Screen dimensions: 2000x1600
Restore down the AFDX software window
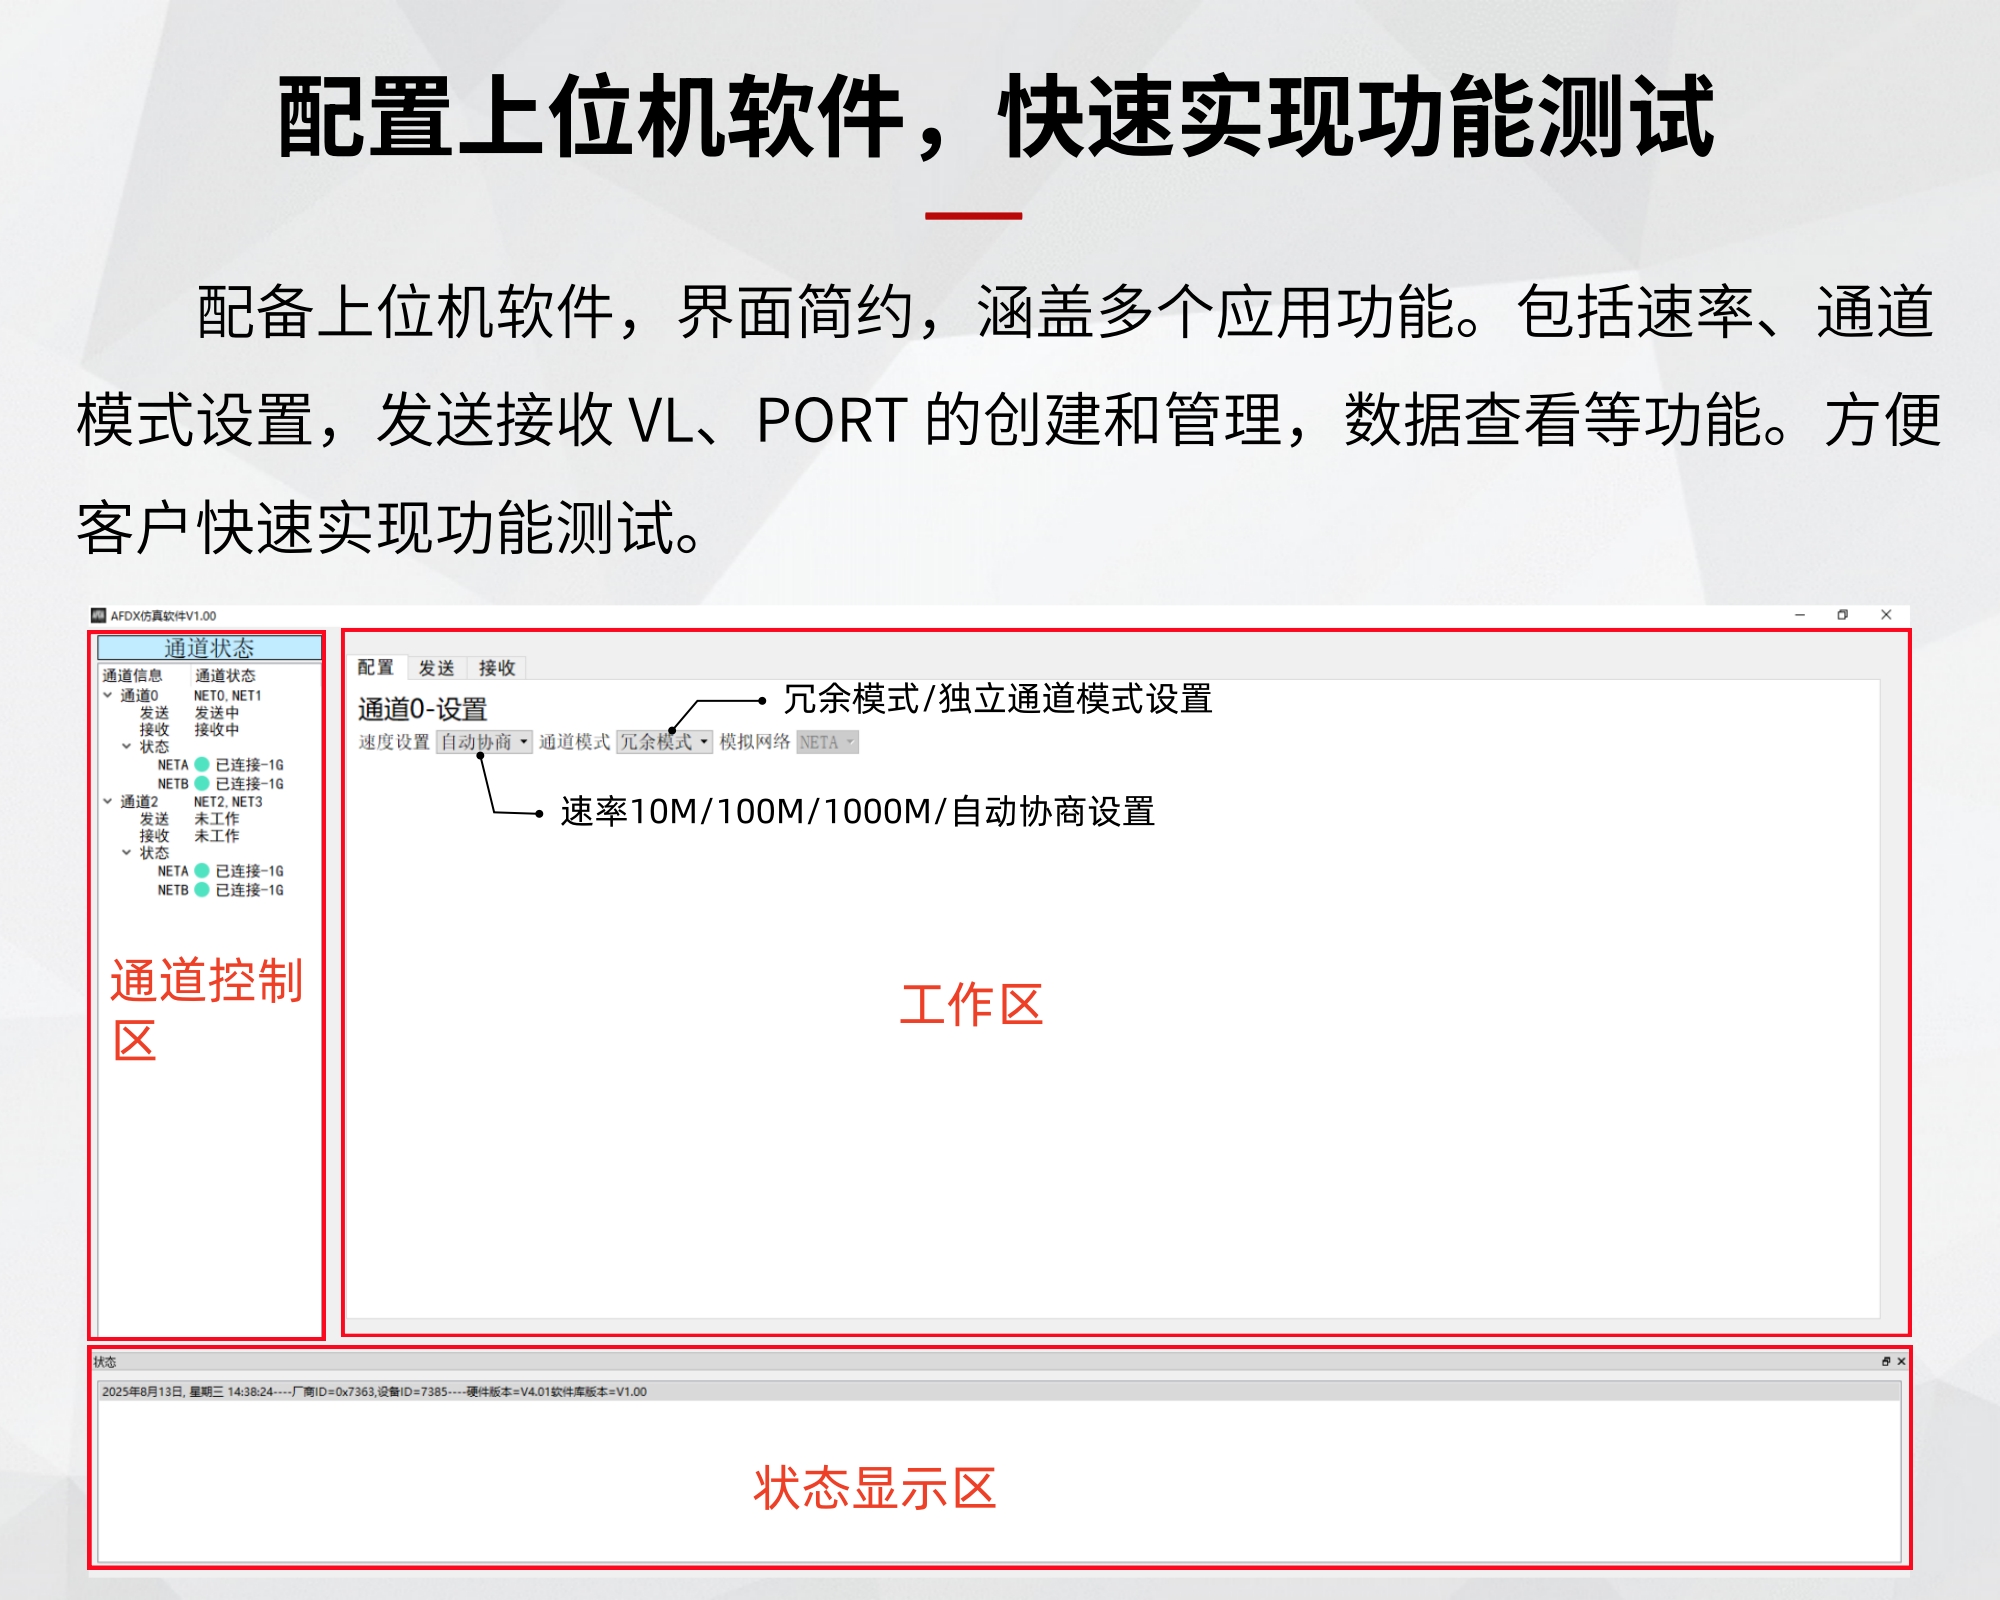point(1842,615)
